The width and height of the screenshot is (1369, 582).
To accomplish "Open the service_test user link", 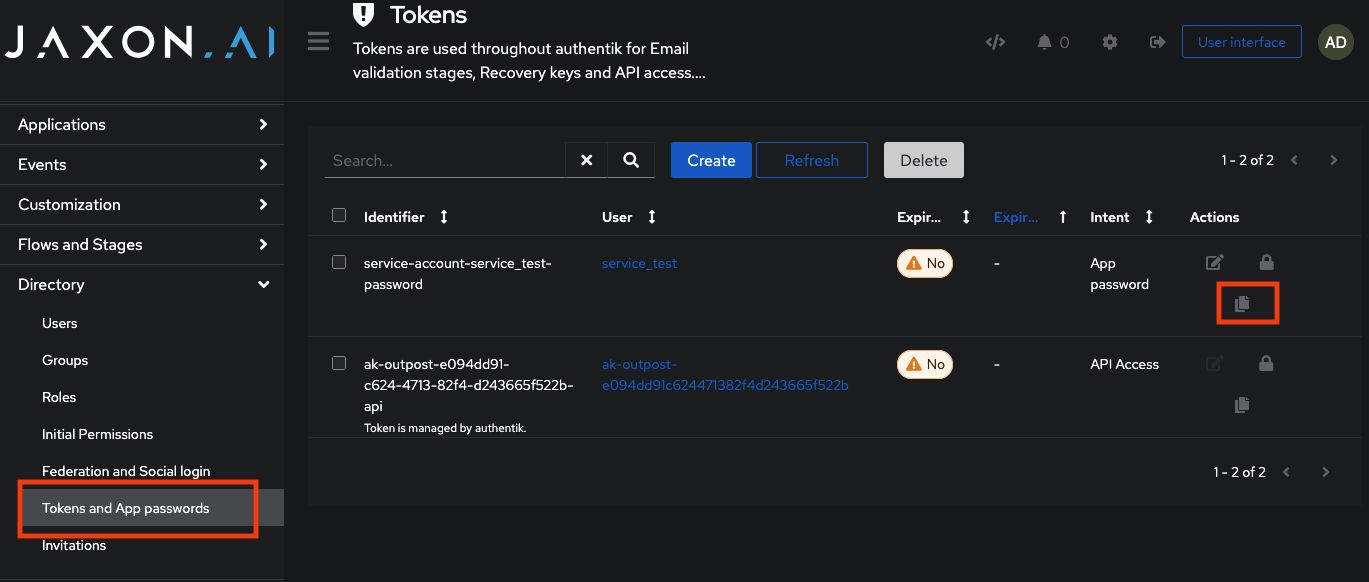I will point(639,263).
